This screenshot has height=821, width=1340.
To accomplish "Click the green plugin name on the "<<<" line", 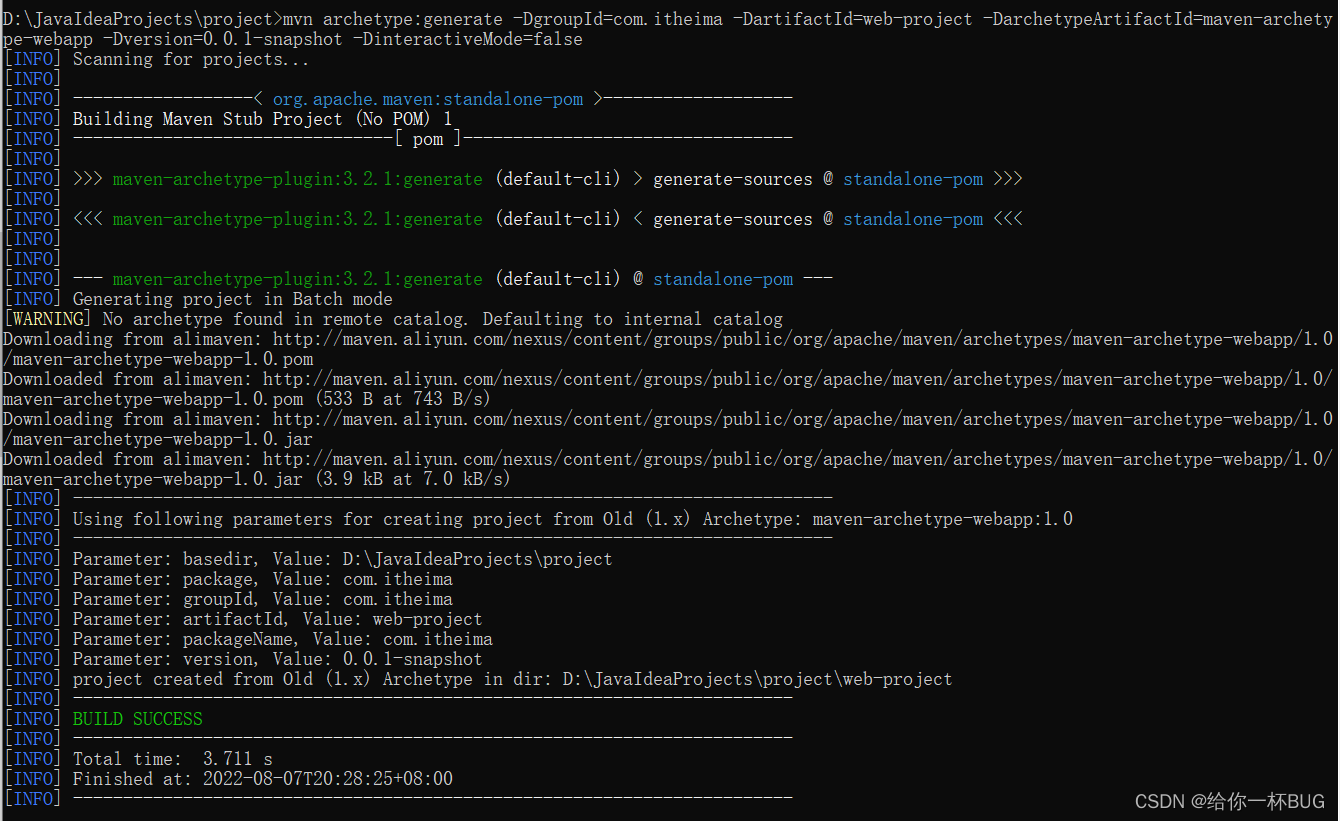I will coord(297,219).
